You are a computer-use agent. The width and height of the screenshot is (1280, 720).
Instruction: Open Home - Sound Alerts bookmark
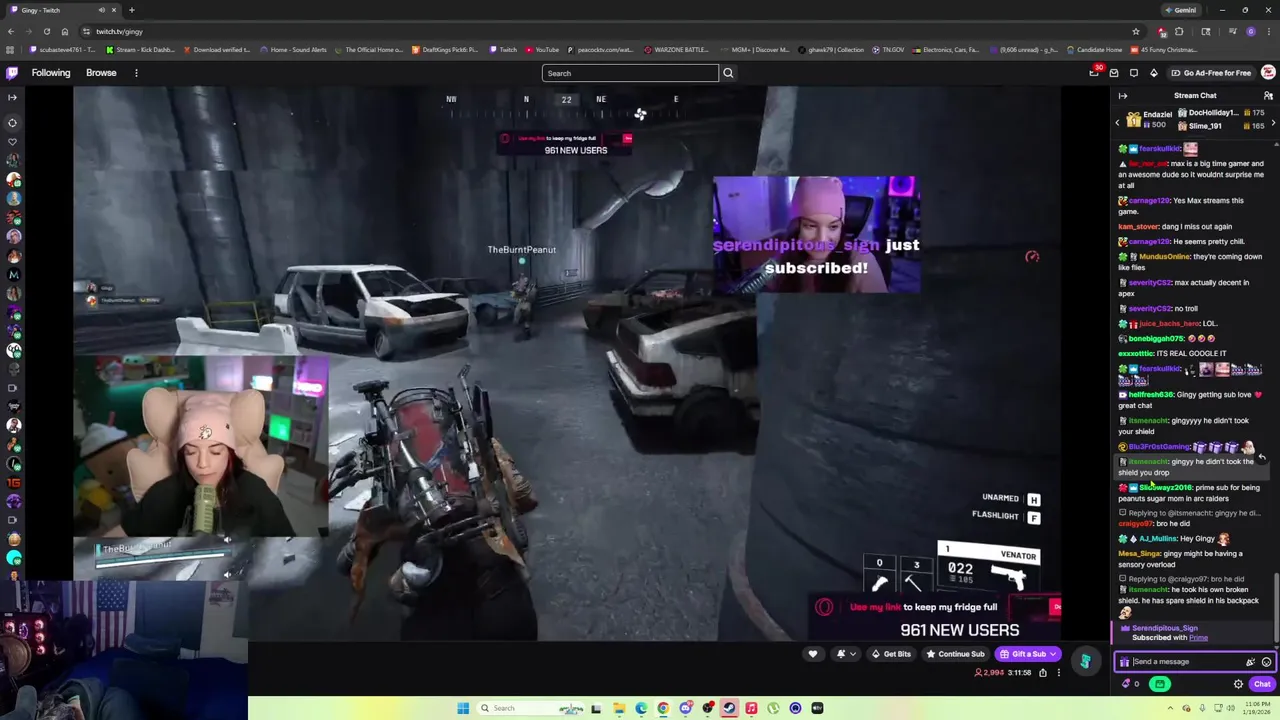click(293, 50)
